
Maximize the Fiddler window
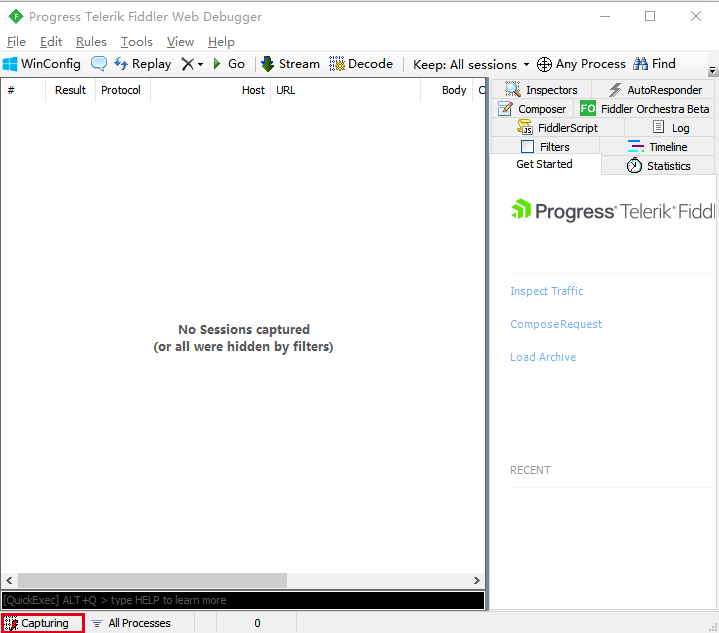[x=650, y=17]
